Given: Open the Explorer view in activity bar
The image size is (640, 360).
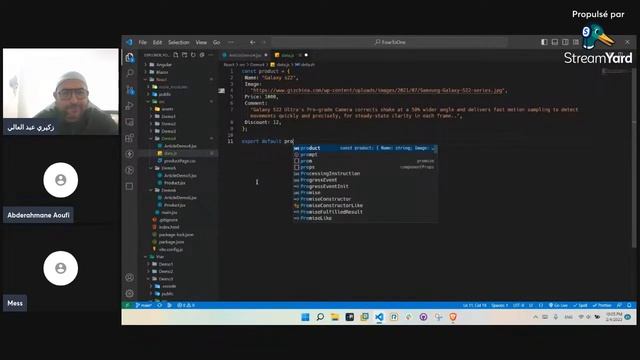Looking at the screenshot, I should [x=130, y=58].
